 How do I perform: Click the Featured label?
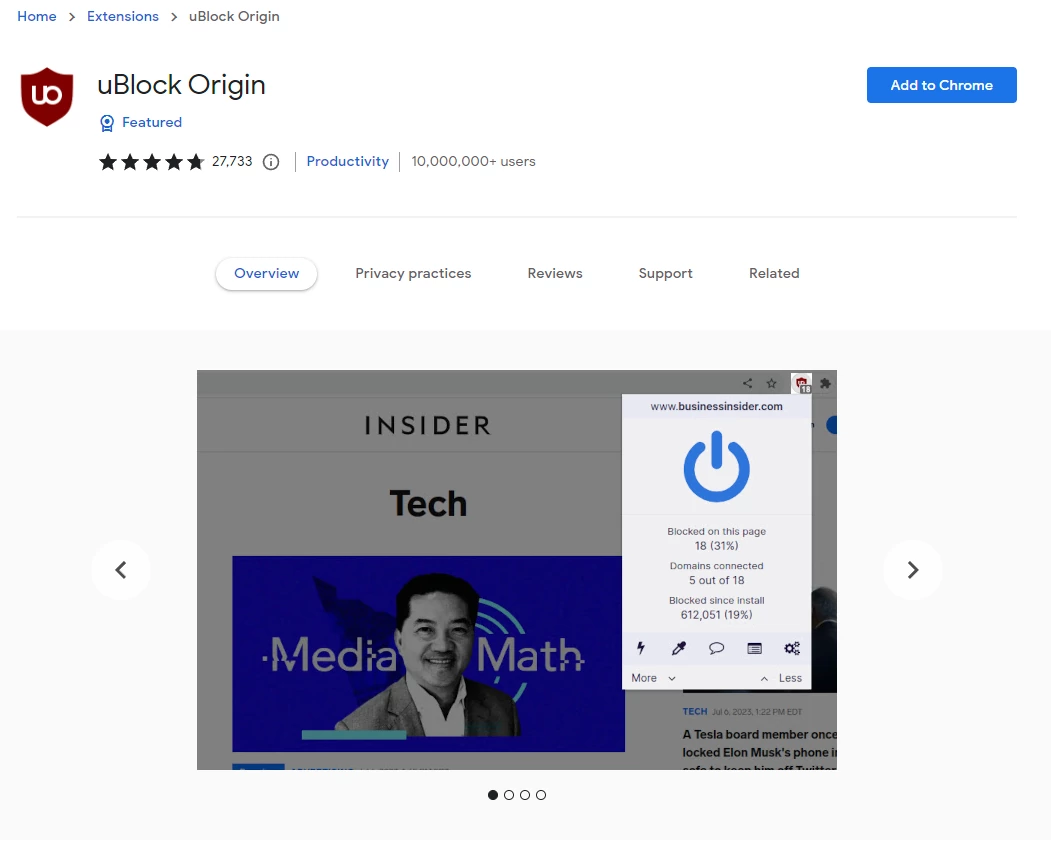point(152,122)
